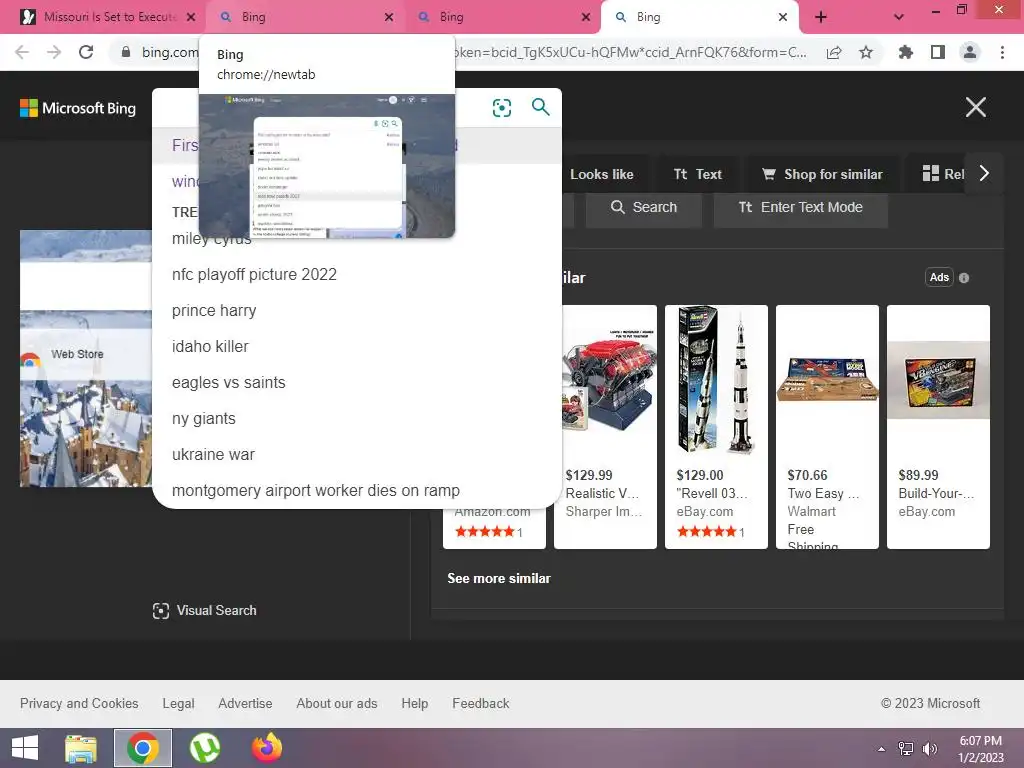Click the Visual Search button below the image
Image resolution: width=1024 pixels, height=768 pixels.
coord(204,611)
